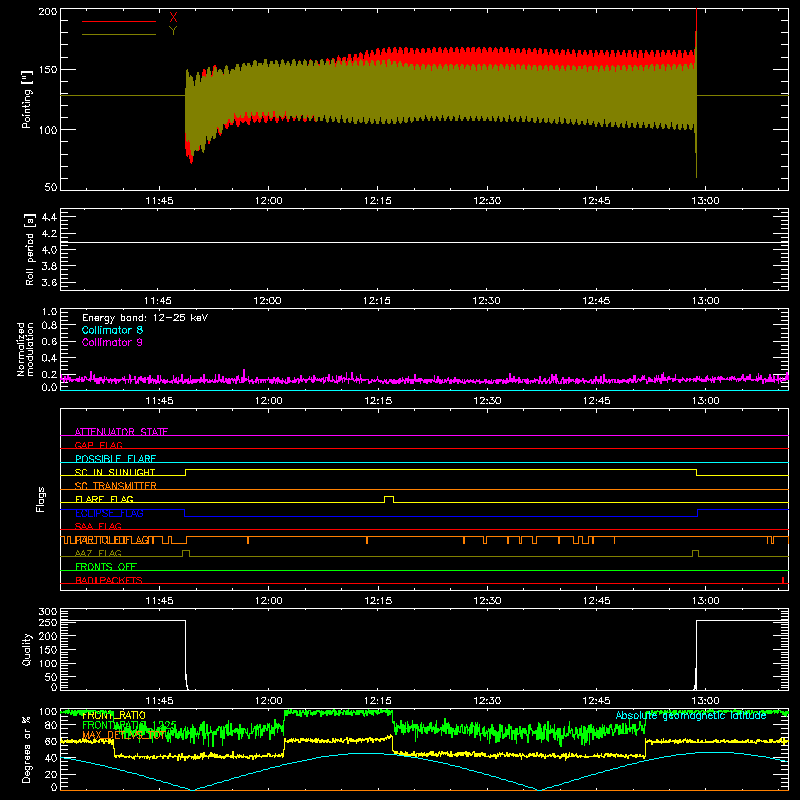Click the Quality drop edge near 11:48

pos(186,655)
